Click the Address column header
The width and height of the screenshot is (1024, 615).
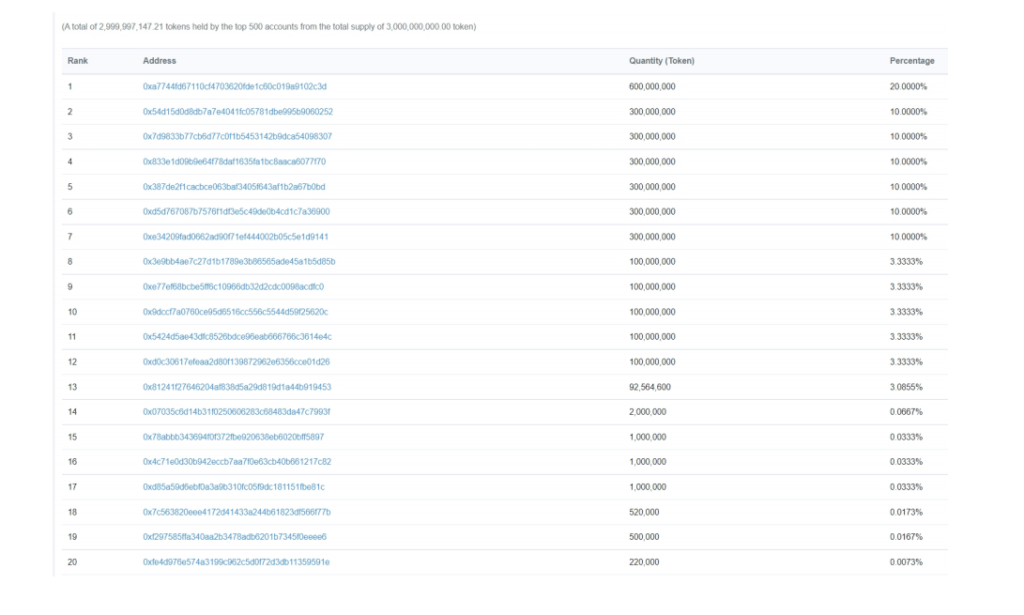[x=159, y=61]
